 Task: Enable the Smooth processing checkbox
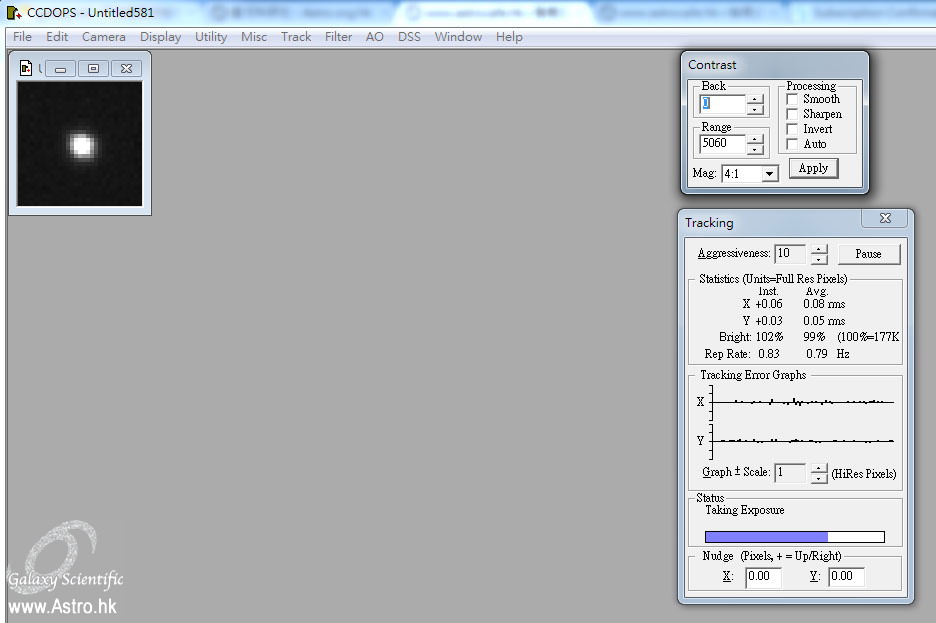[x=792, y=100]
